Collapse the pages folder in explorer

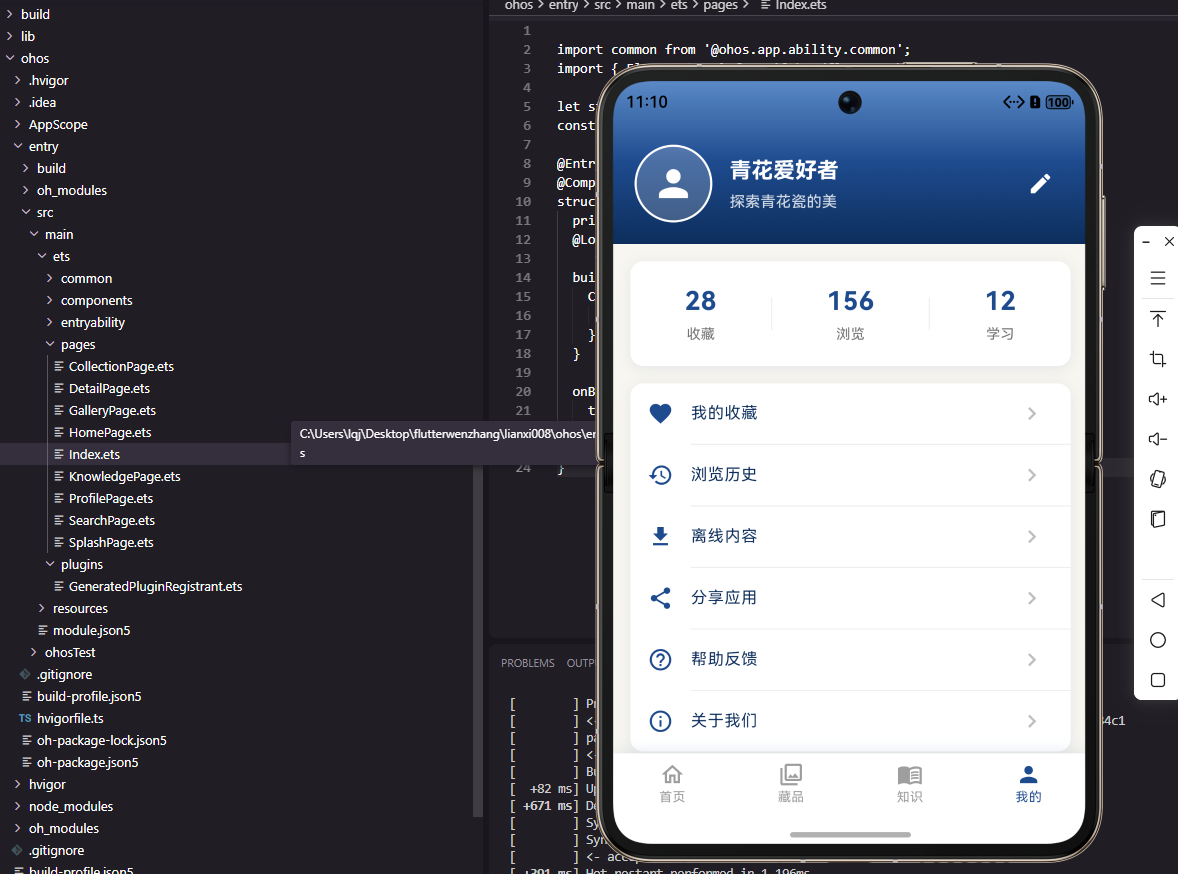pyautogui.click(x=50, y=343)
